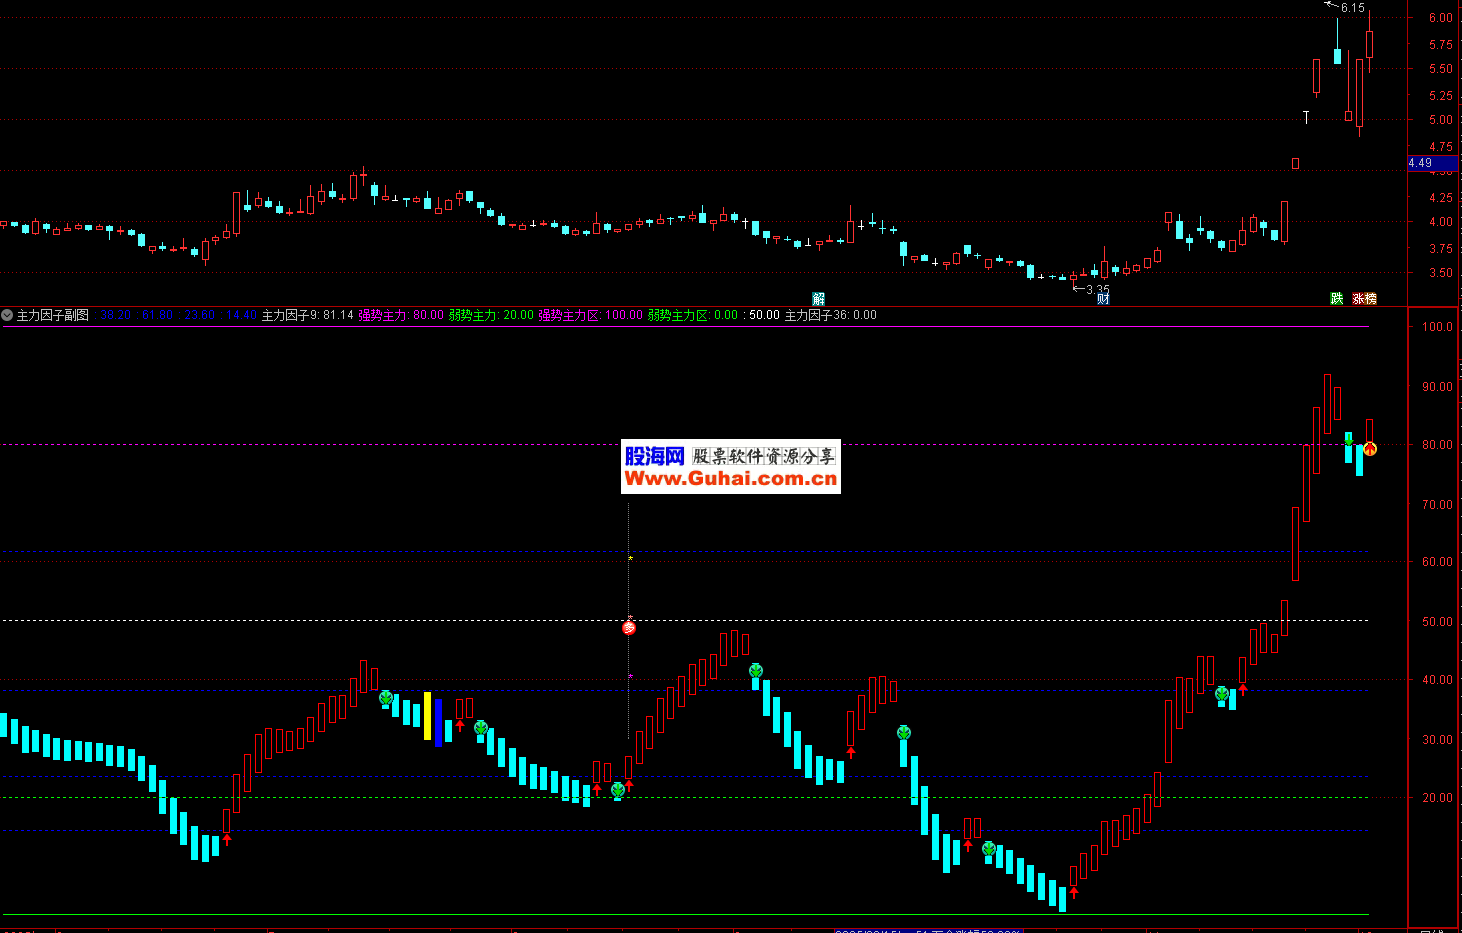Screen dimensions: 1462x933
Task: Click the orange signal icon near the 80 level
Action: point(1370,449)
